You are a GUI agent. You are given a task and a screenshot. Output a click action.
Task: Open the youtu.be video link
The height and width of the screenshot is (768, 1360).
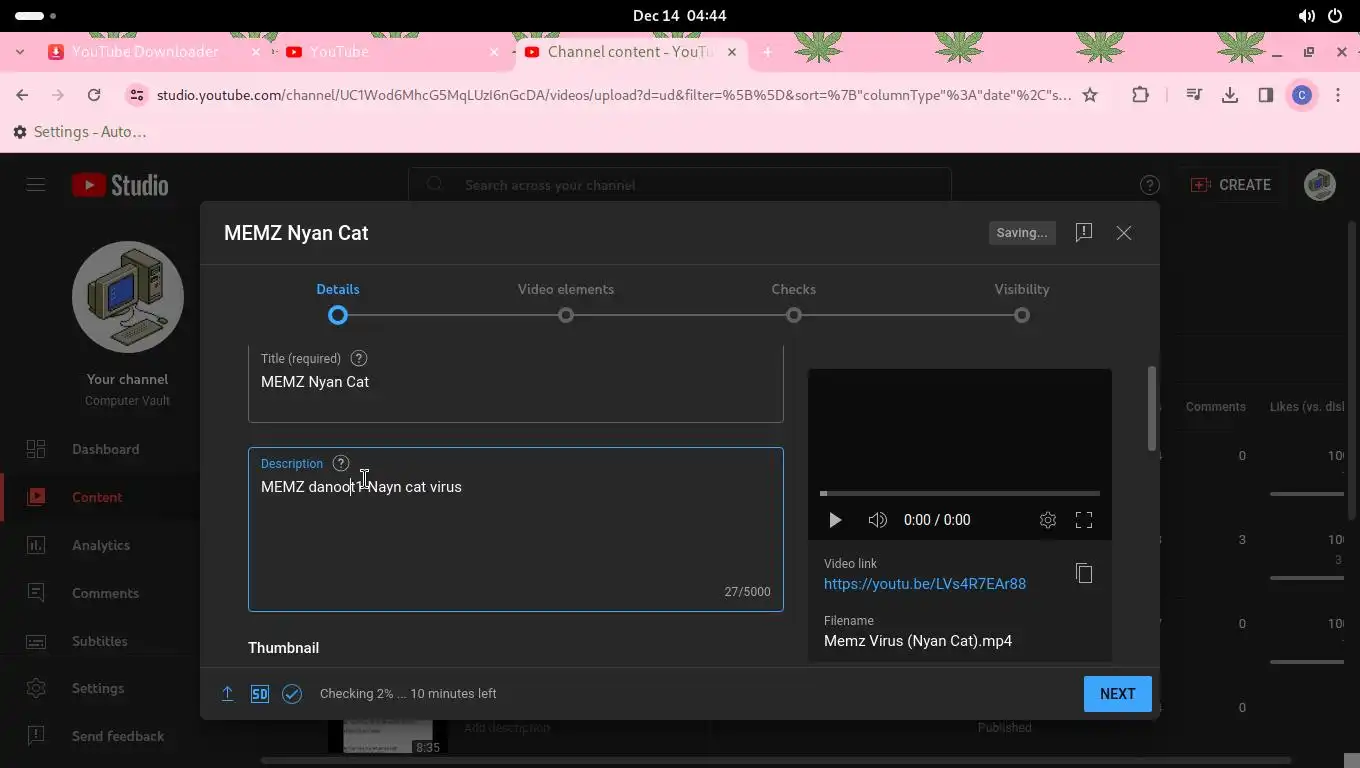click(925, 584)
